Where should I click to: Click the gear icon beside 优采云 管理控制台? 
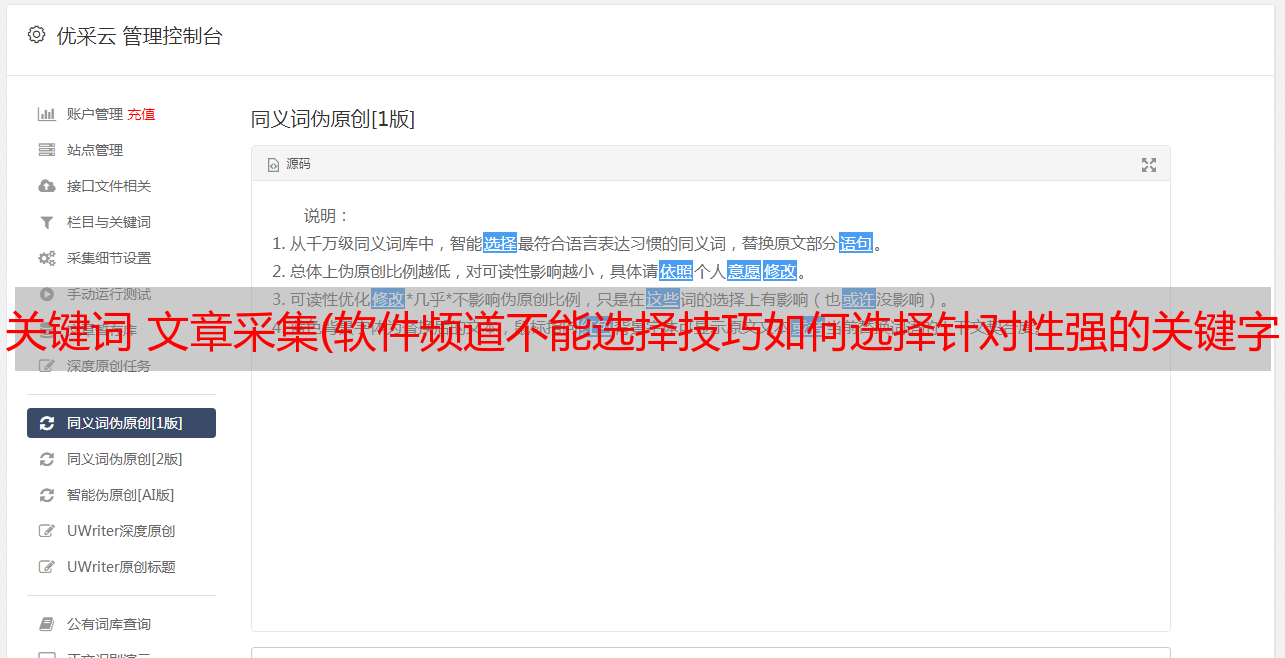[37, 35]
